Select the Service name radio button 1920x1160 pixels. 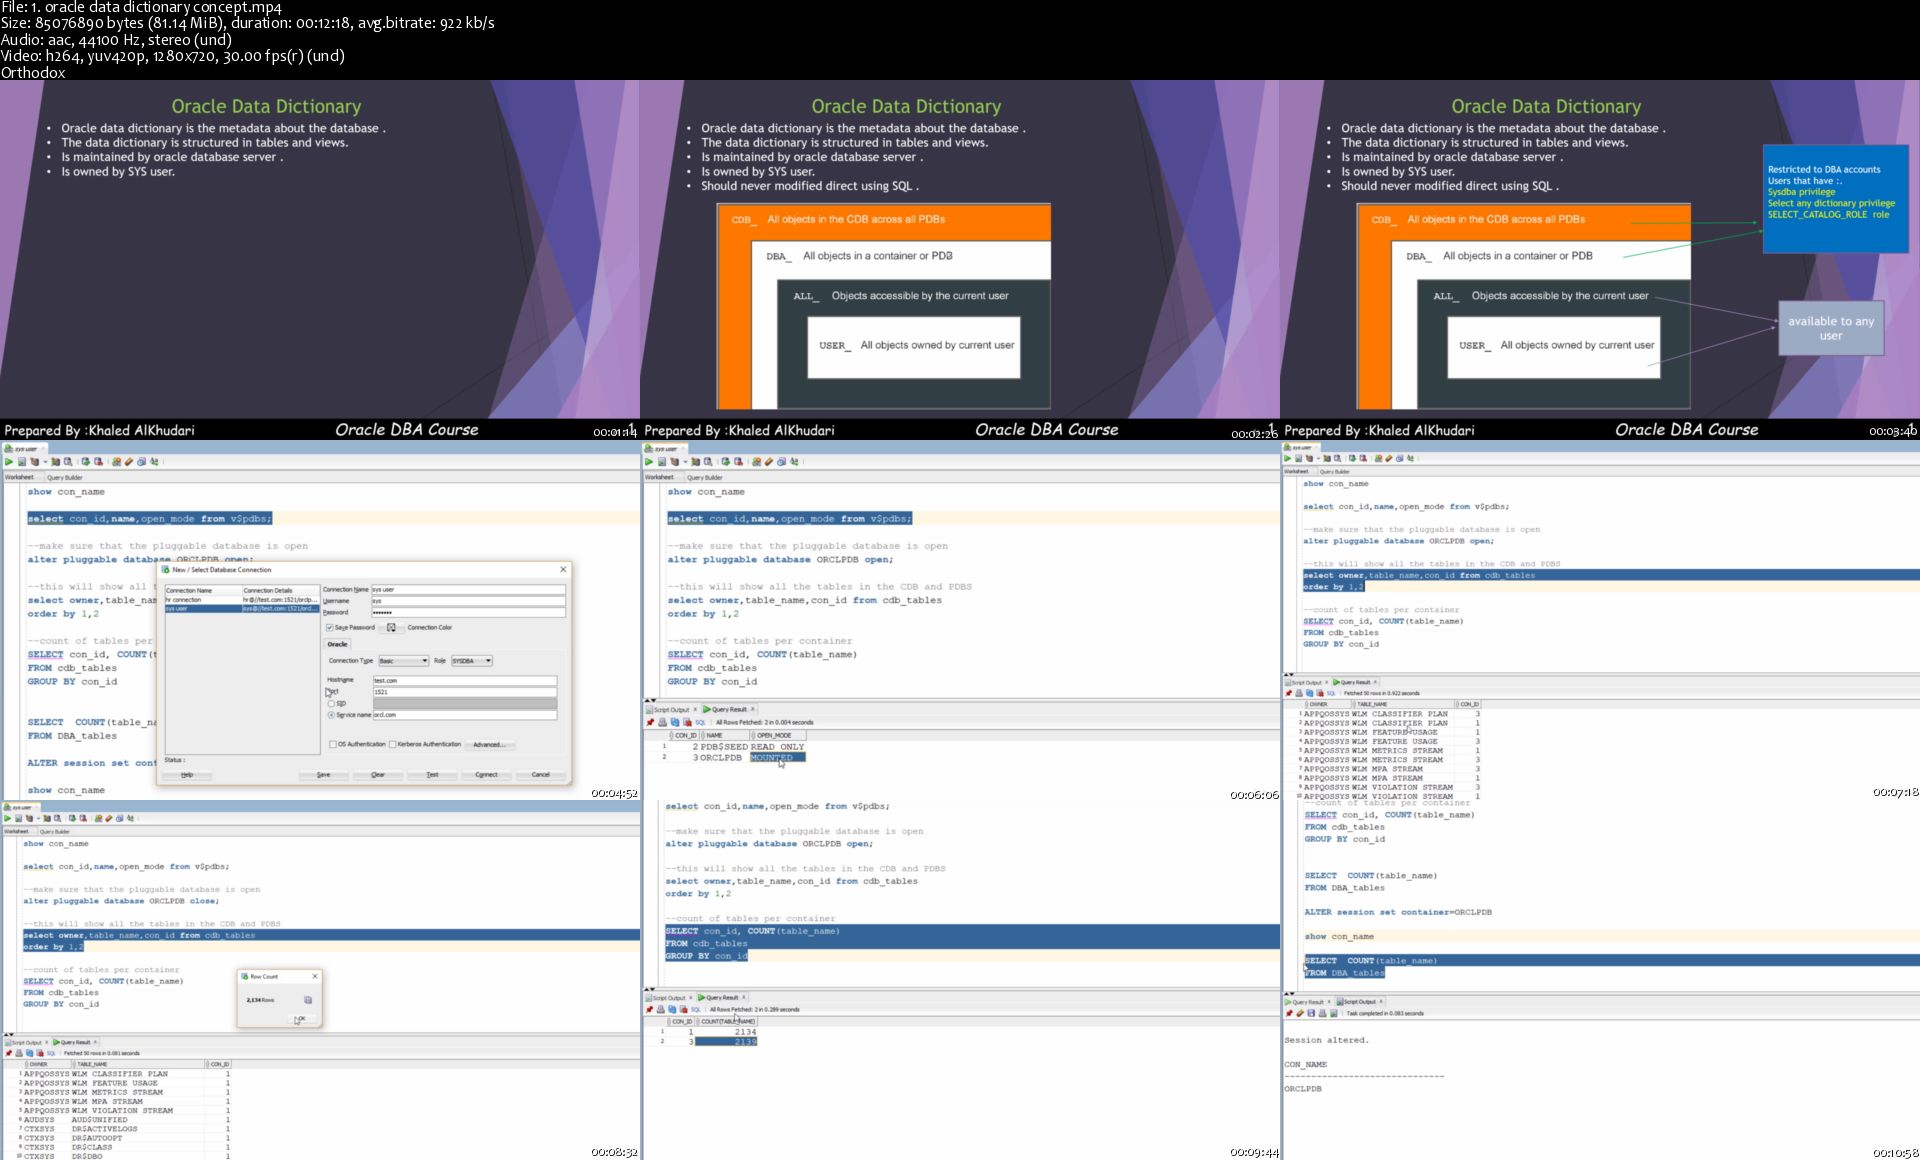(x=331, y=715)
